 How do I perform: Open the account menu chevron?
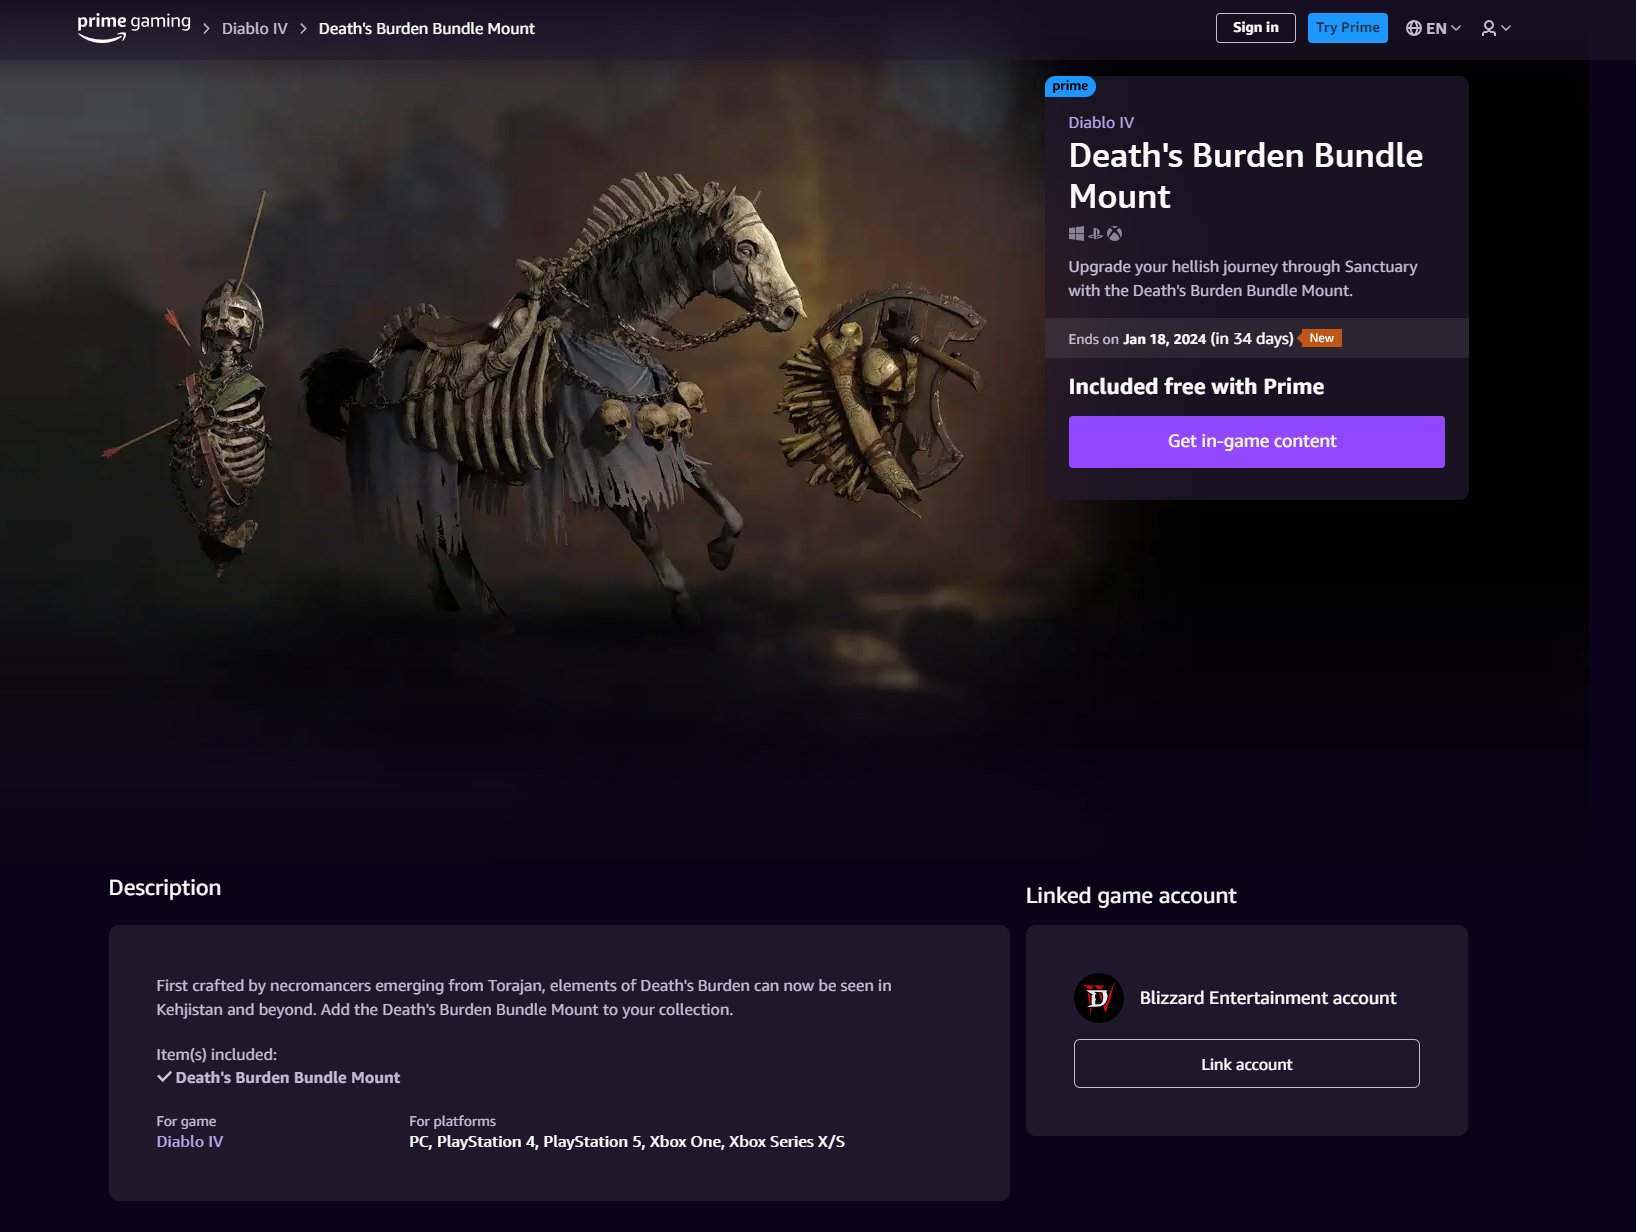[1506, 28]
